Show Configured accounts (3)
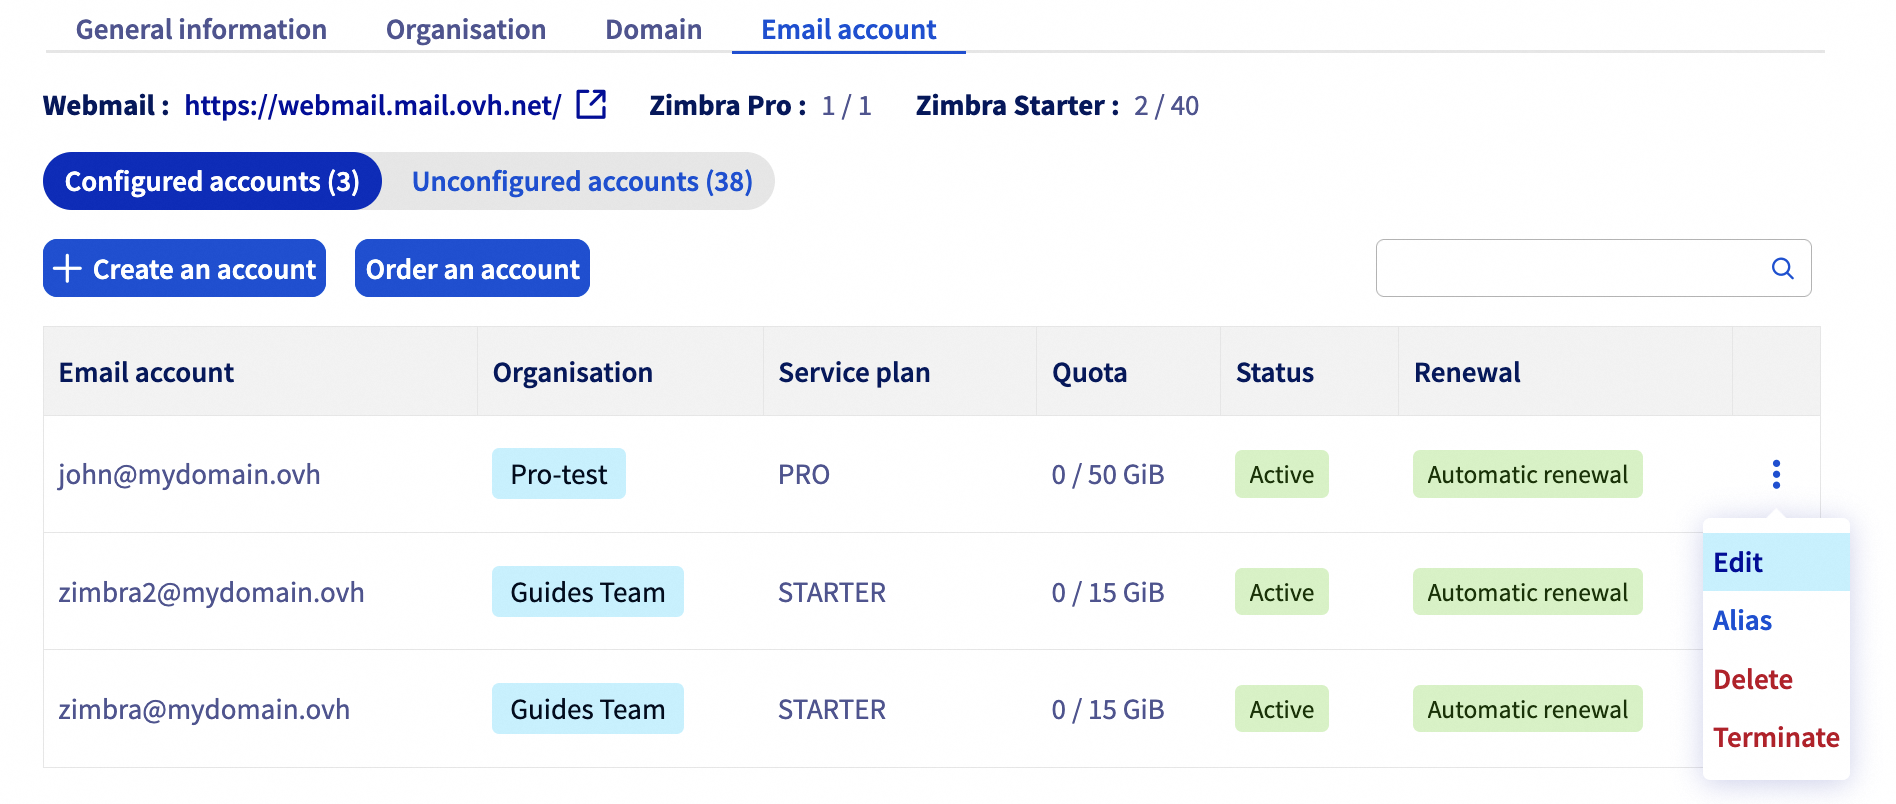 click(212, 181)
